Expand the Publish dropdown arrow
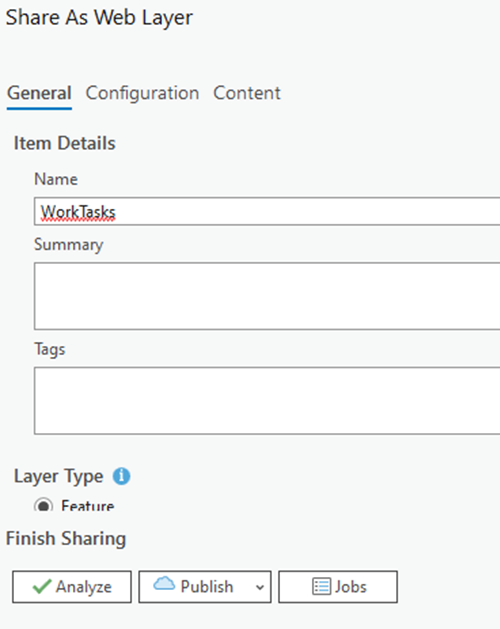Screen dimensions: 500x629 [260, 587]
